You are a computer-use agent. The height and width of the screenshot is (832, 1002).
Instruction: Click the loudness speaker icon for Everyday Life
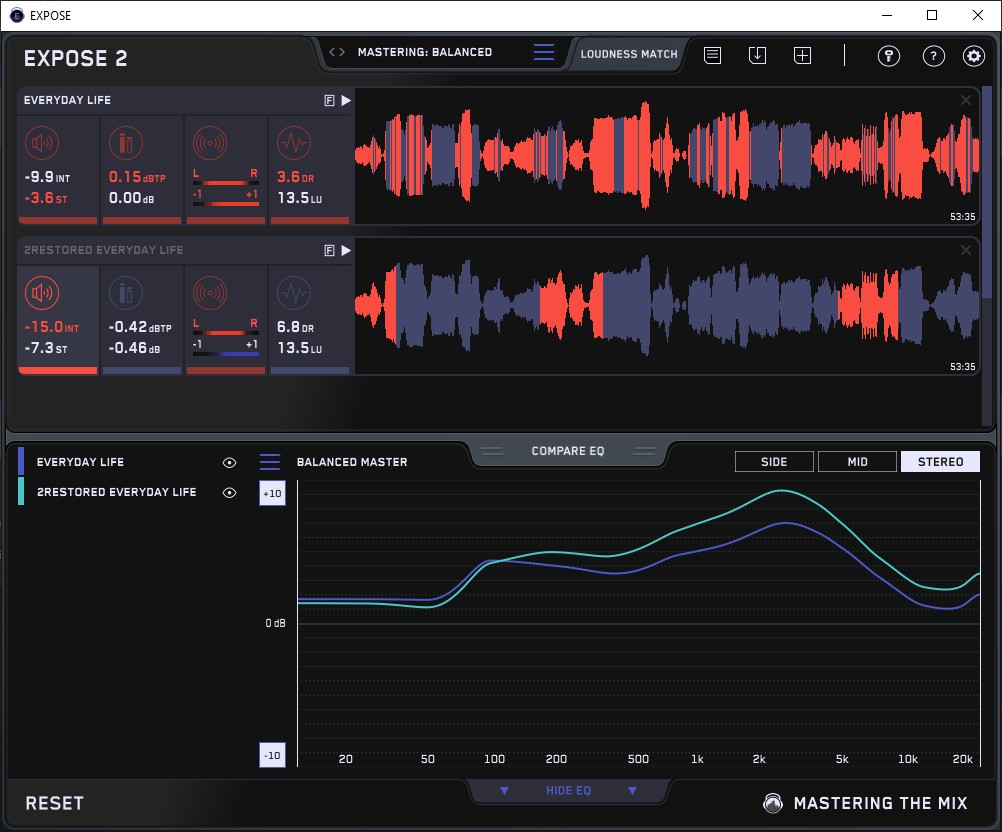tap(43, 143)
